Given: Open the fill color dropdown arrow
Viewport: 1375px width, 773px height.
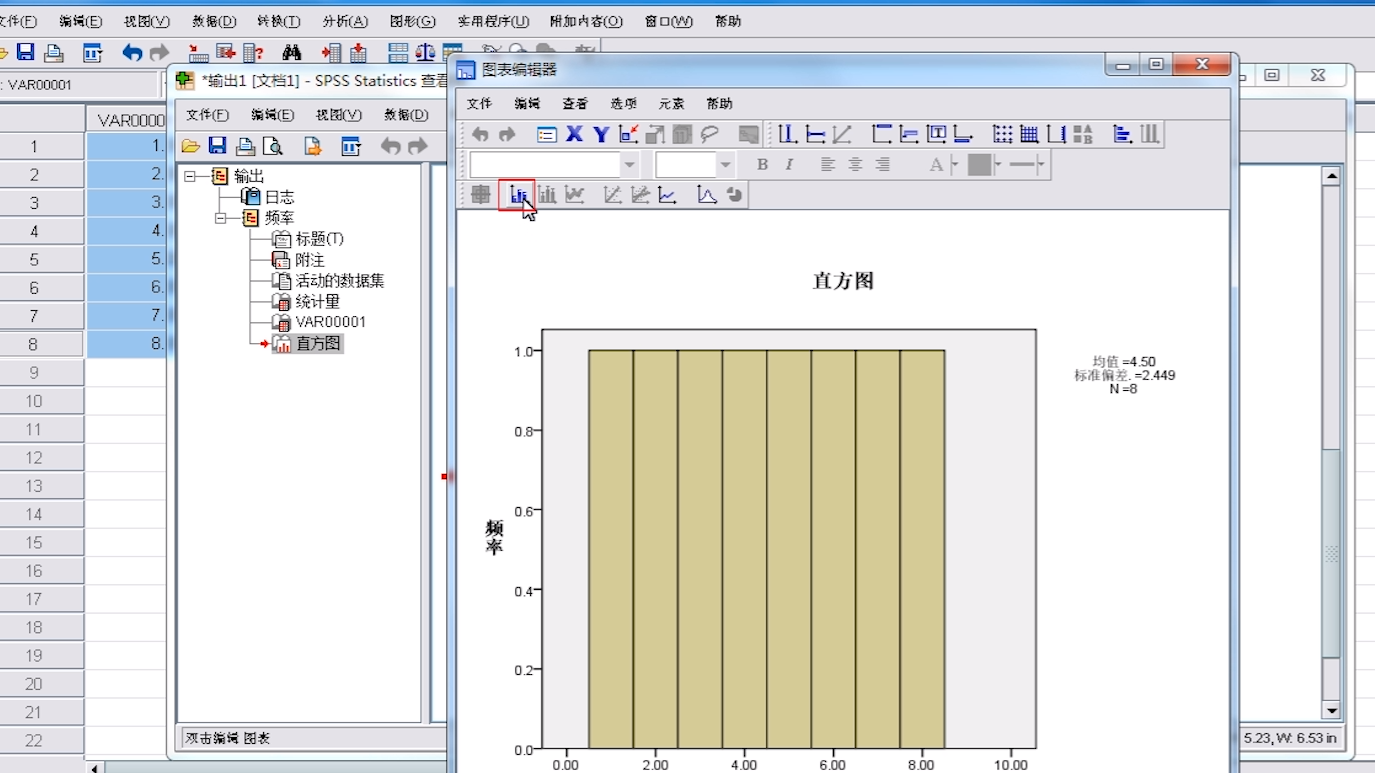Looking at the screenshot, I should point(998,165).
